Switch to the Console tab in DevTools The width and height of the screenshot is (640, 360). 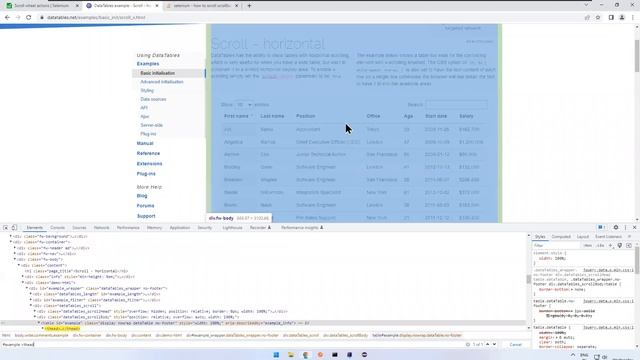58,228
